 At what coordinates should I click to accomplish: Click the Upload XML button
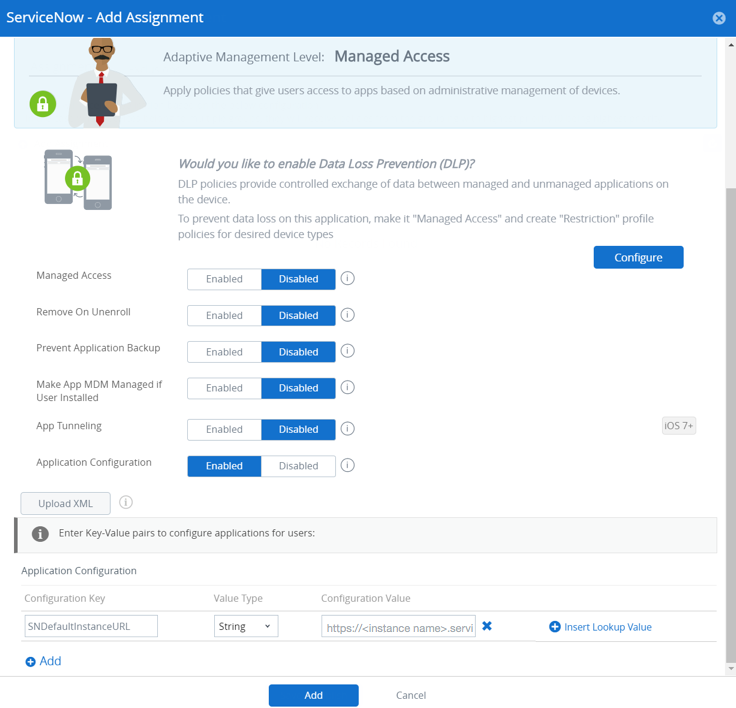coord(66,503)
